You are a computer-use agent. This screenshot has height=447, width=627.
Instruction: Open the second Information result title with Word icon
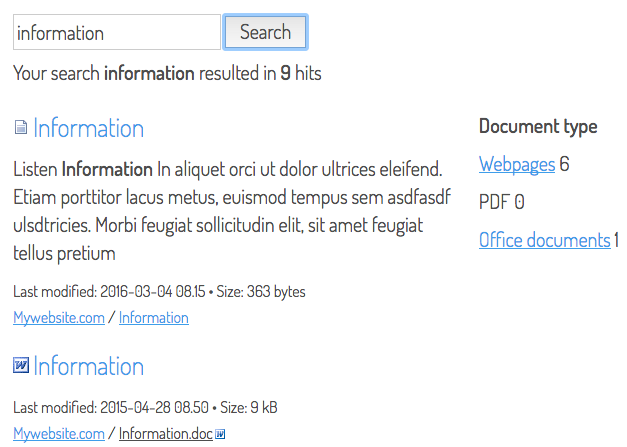pos(88,366)
